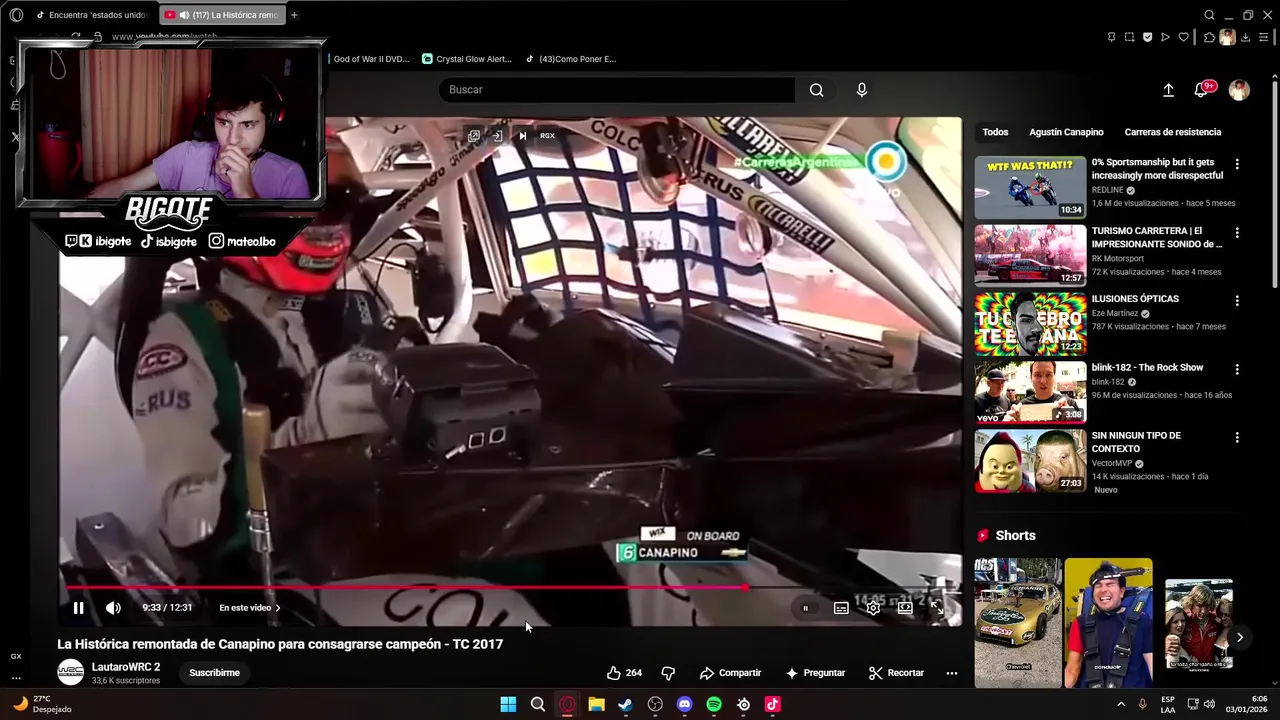This screenshot has height=720, width=1280.
Task: Toggle the autoplay switch in the player
Action: (805, 608)
